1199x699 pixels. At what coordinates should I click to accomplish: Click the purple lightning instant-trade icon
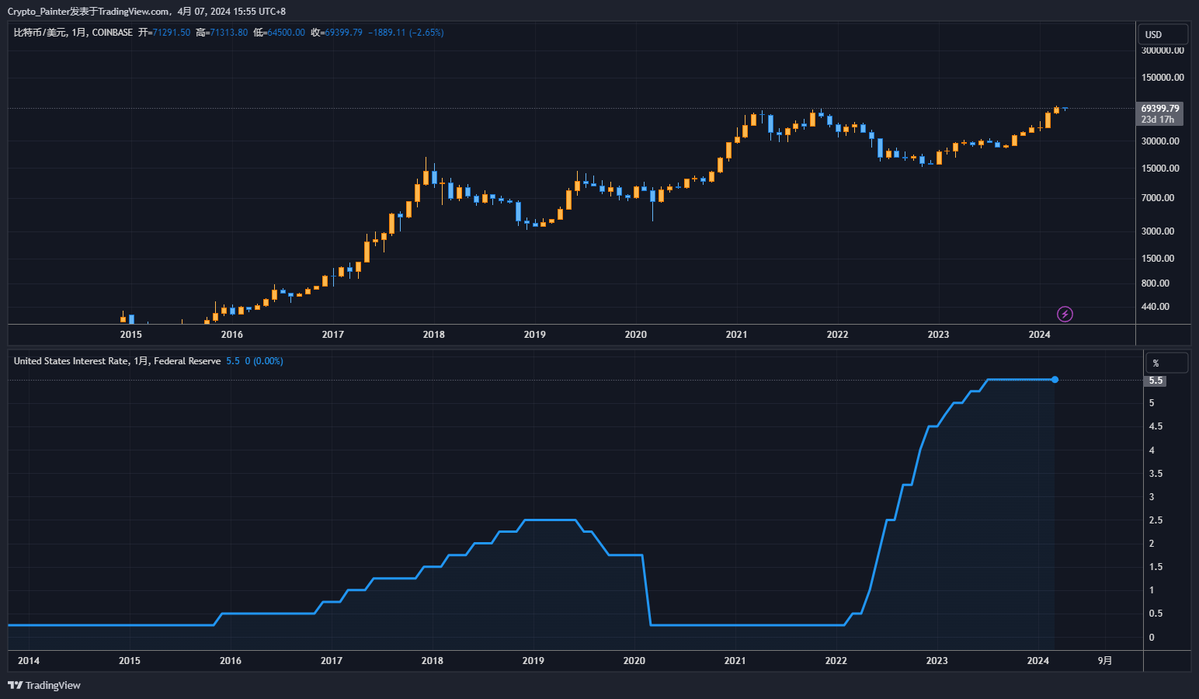pyautogui.click(x=1064, y=314)
